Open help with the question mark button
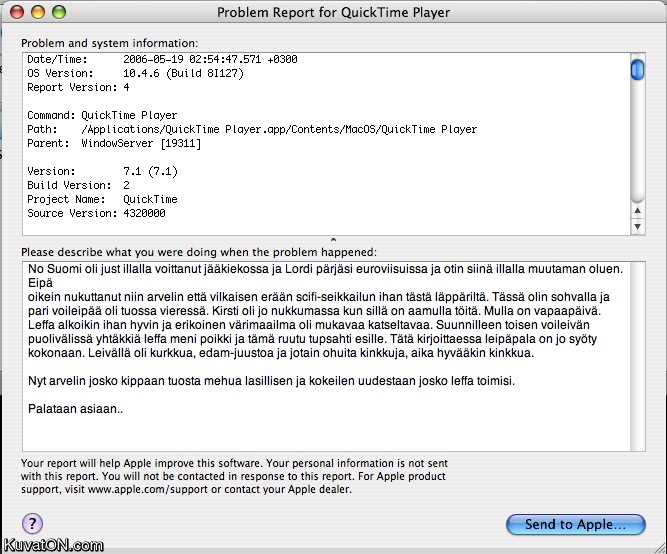 click(x=32, y=523)
